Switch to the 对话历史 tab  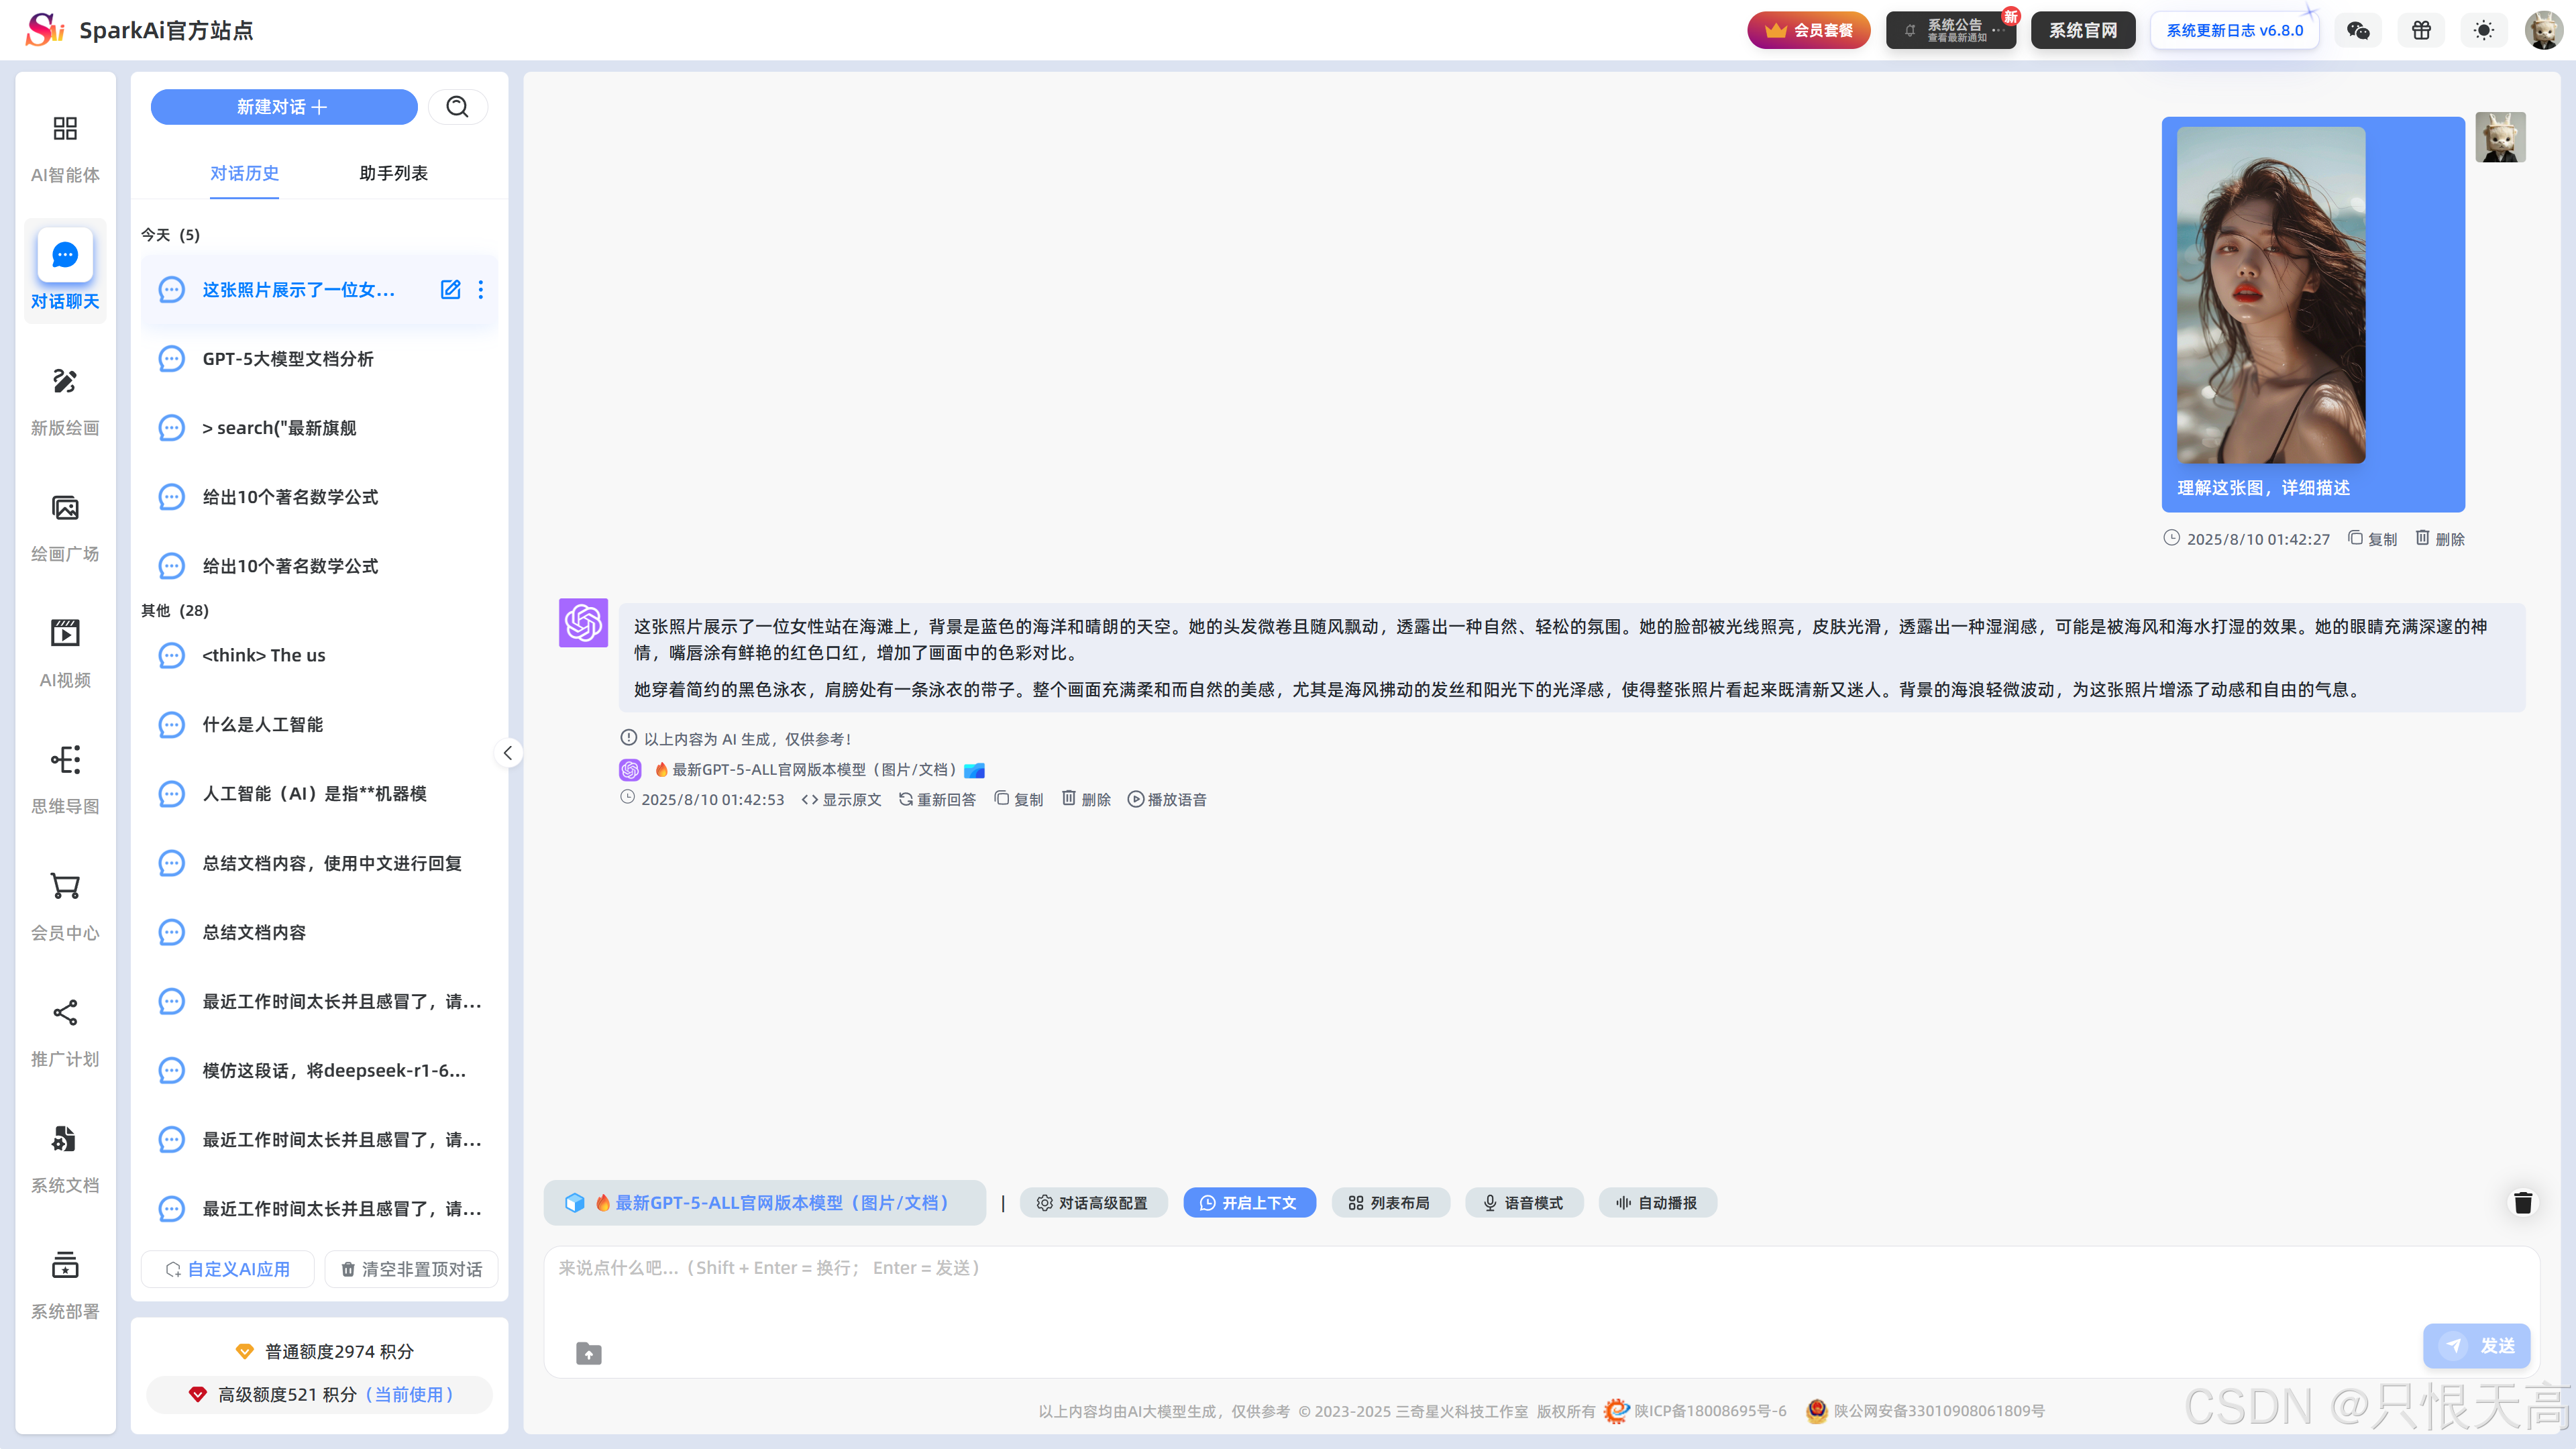(244, 173)
